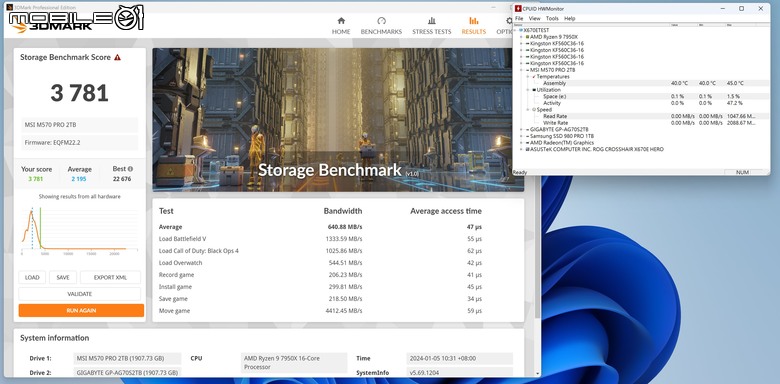The width and height of the screenshot is (780, 384).
Task: Click the info icon next to Best
Action: coord(130,169)
